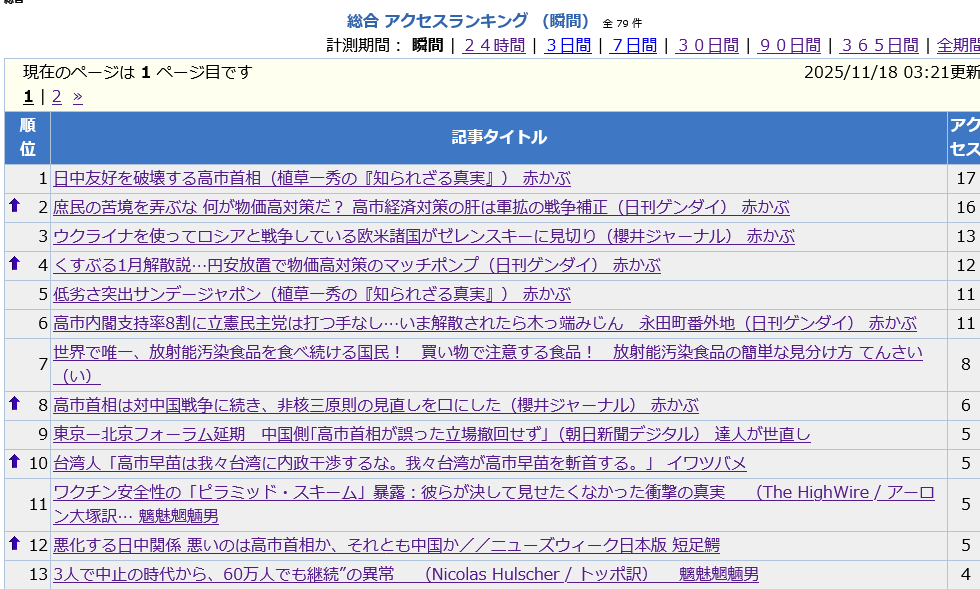Screen dimensions: 980x589
Task: Click the rank-up arrow beside rank 2
Action: tap(14, 205)
